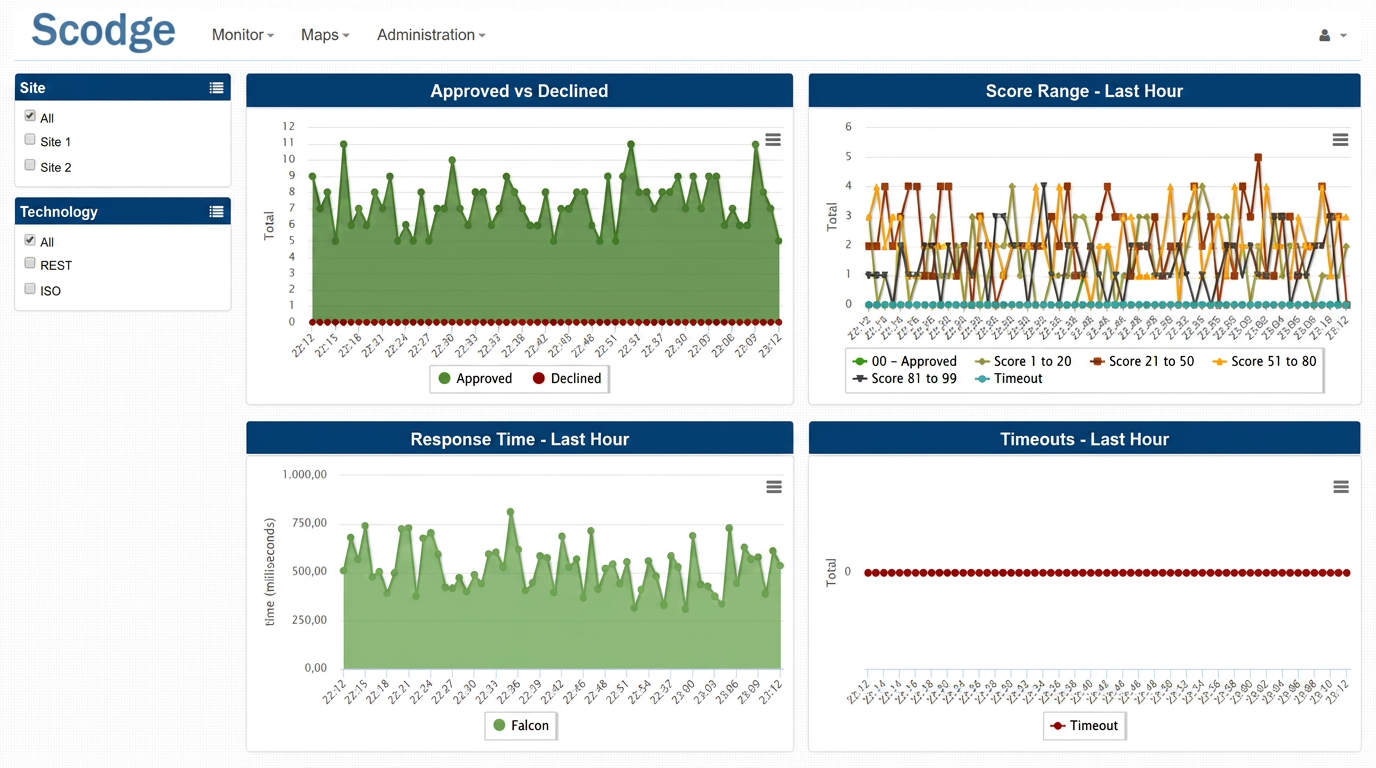
Task: Click the time (milliseconds) axis title
Action: (269, 572)
